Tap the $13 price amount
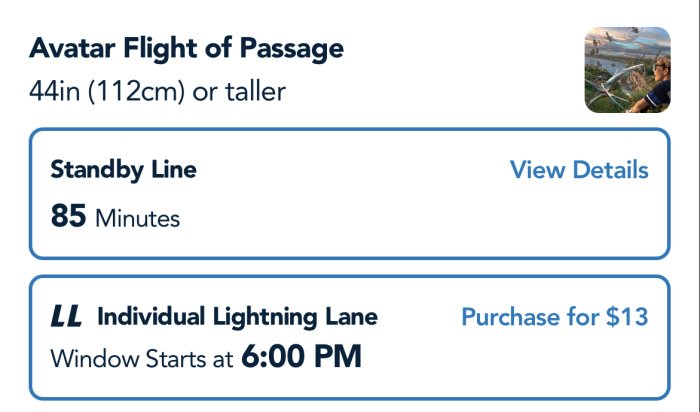700x412 pixels. pyautogui.click(x=627, y=316)
